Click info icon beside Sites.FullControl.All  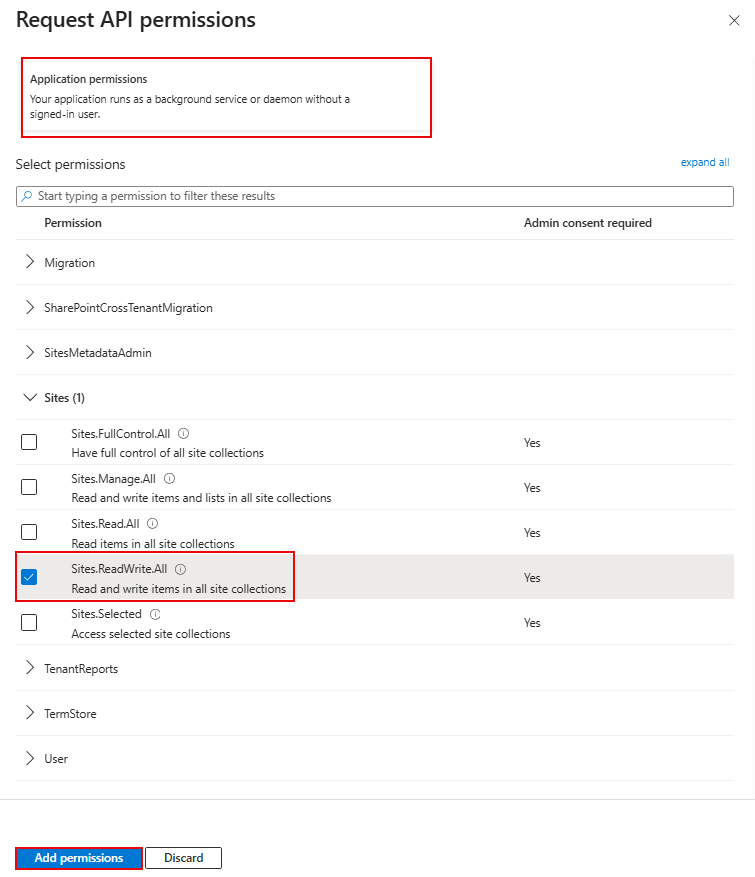(184, 434)
